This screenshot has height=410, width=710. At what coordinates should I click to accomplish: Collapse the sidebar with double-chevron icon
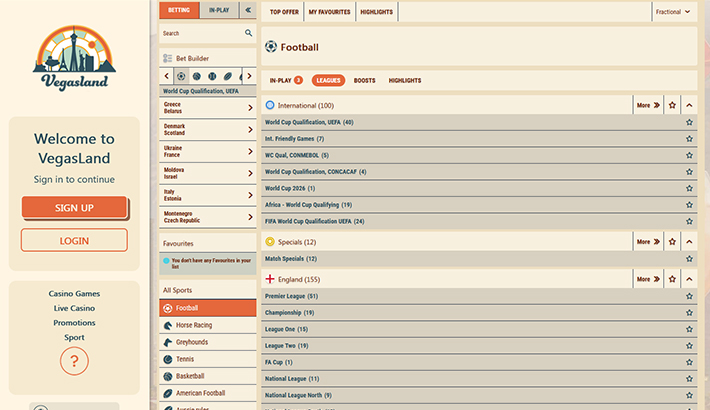click(247, 10)
